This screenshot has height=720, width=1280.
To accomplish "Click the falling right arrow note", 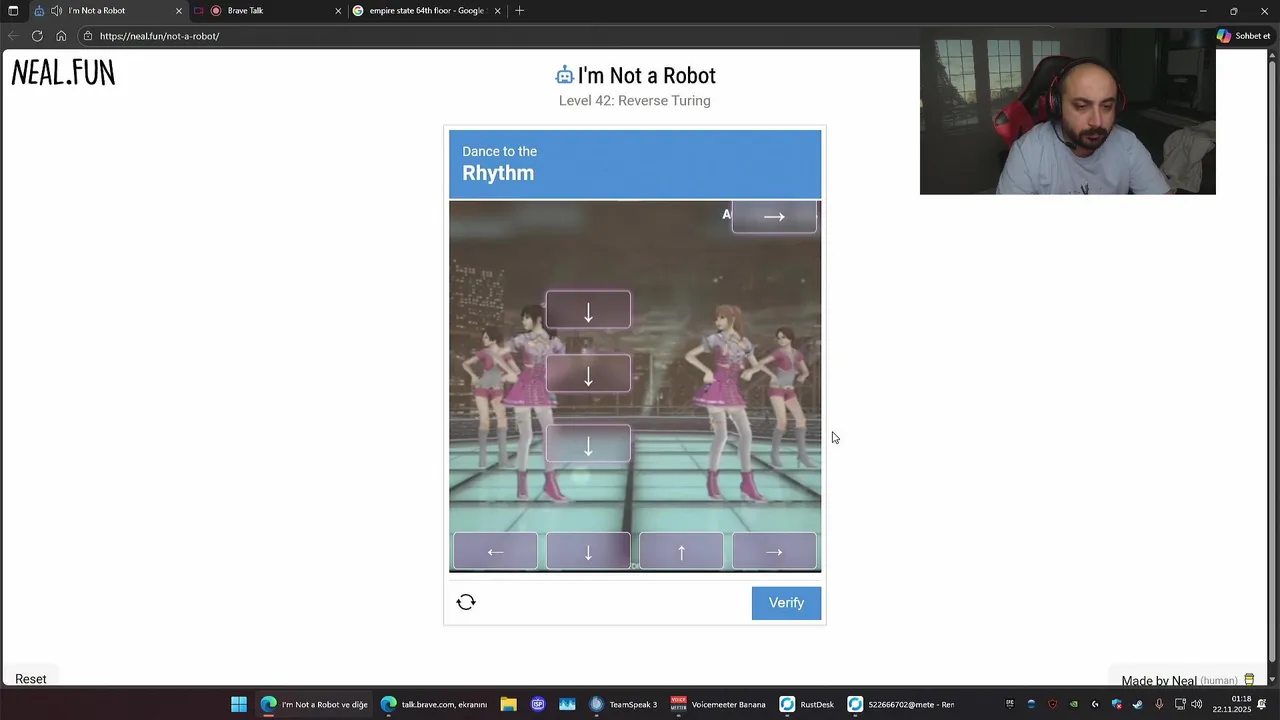I will [x=774, y=216].
